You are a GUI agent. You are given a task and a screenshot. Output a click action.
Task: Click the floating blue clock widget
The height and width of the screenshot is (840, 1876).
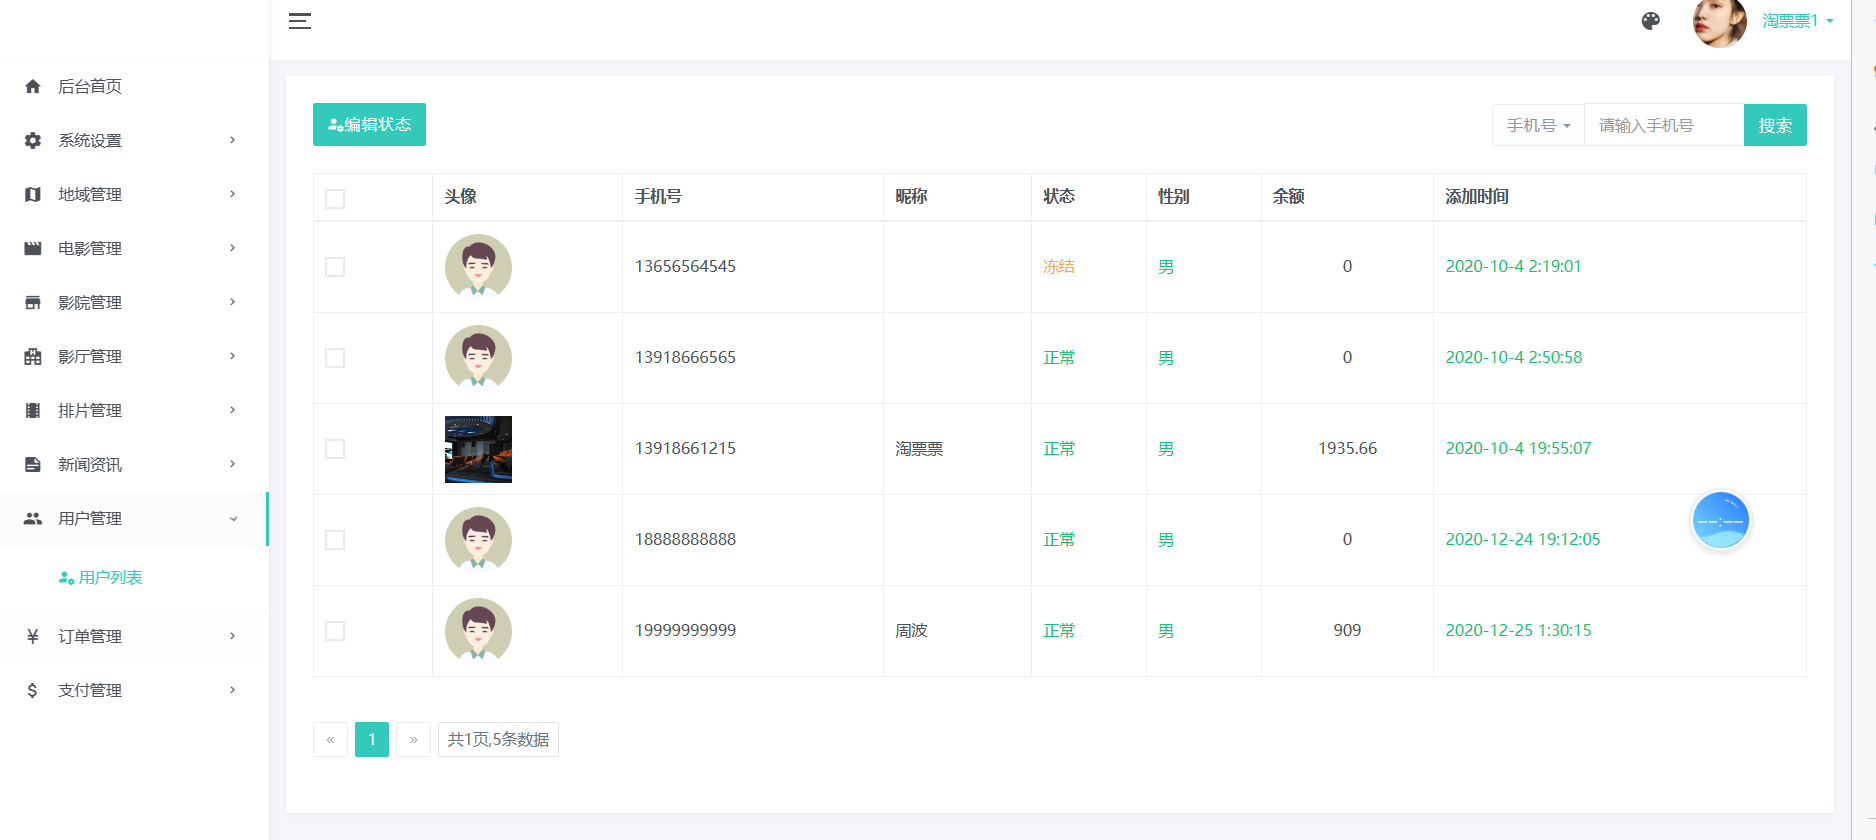point(1720,521)
